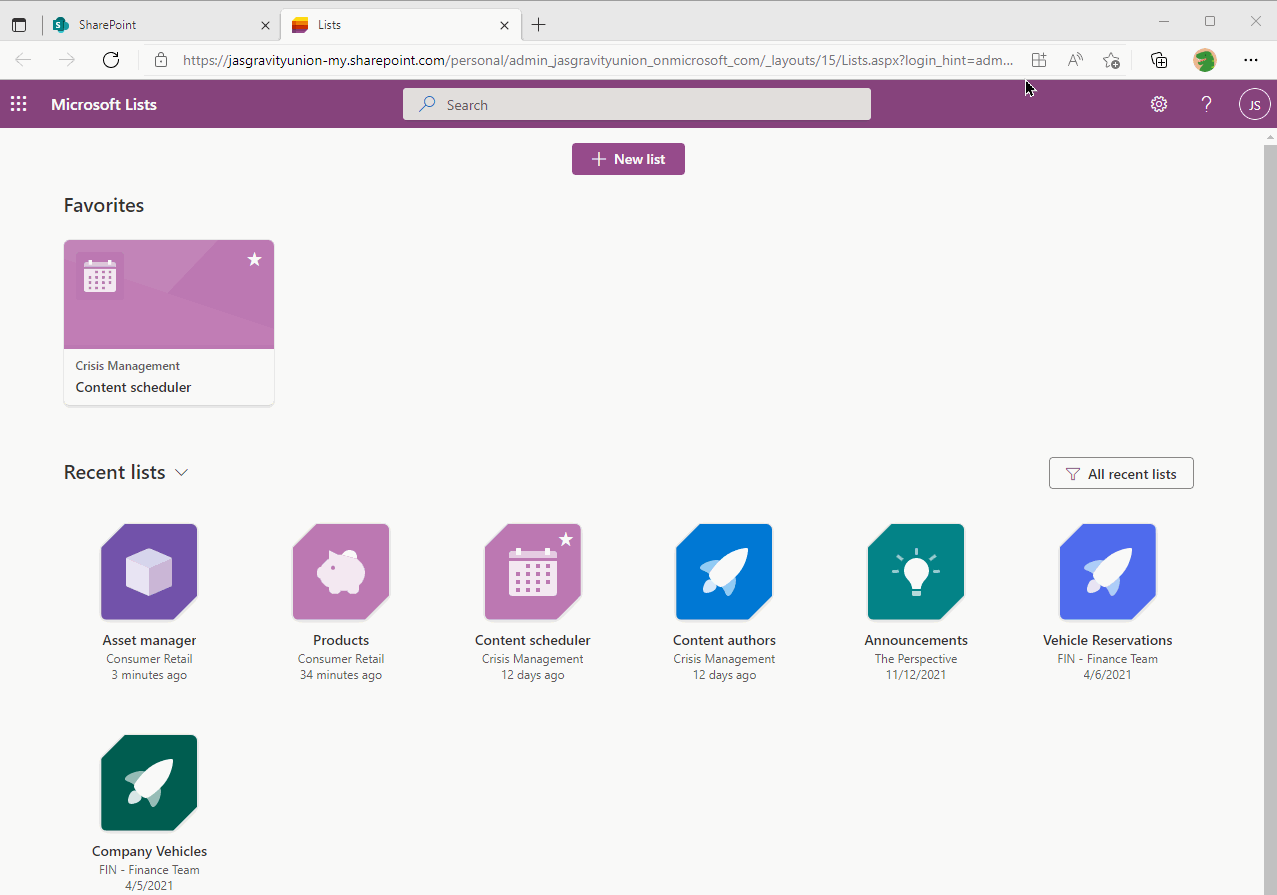The image size is (1277, 895).
Task: Open the Asset manager cube list icon
Action: [x=149, y=572]
